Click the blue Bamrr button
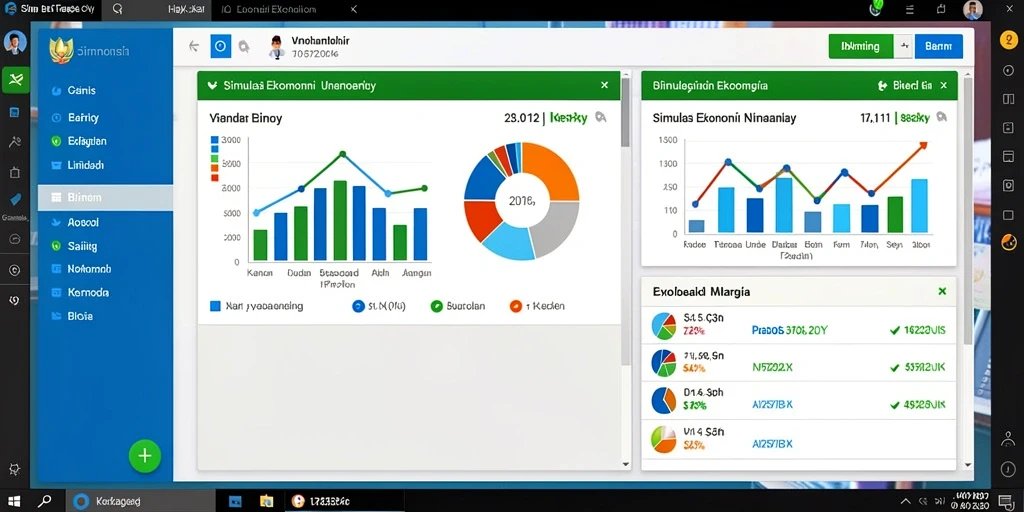Viewport: 1024px width, 512px height. (x=938, y=46)
